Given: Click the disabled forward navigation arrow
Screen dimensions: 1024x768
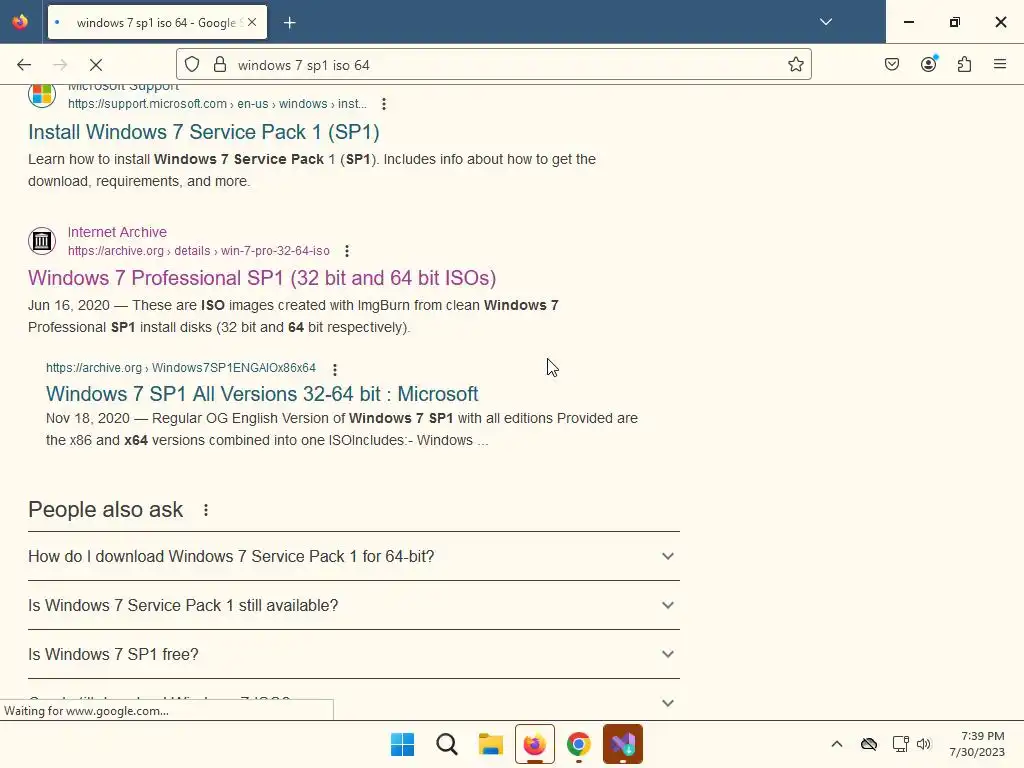Looking at the screenshot, I should [60, 65].
